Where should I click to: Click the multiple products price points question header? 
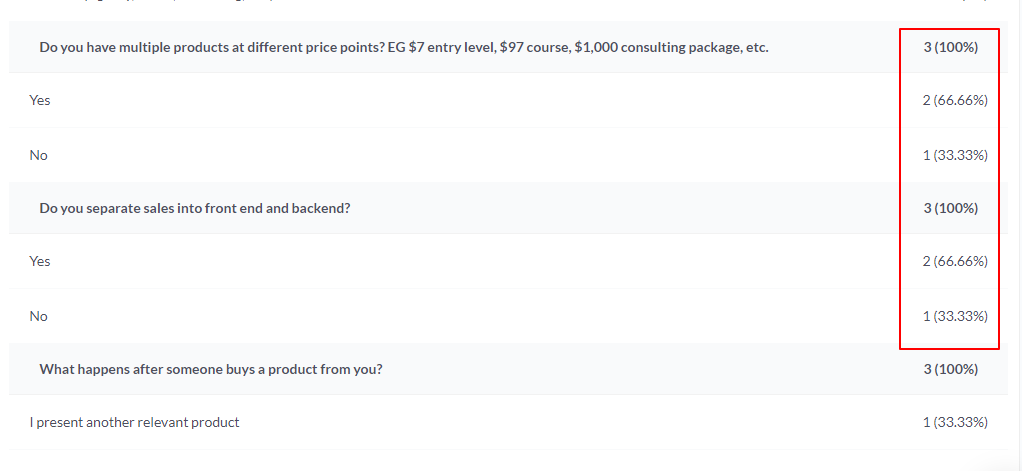[x=404, y=47]
